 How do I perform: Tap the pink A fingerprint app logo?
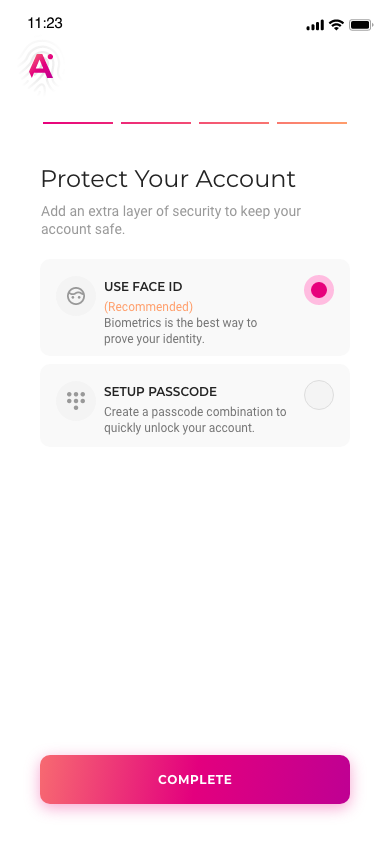point(41,67)
